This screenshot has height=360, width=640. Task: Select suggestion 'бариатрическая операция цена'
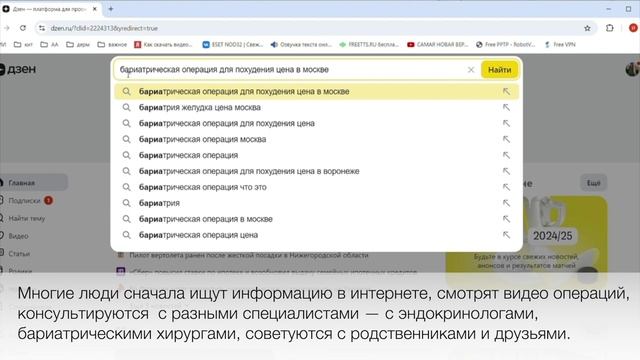(x=316, y=235)
